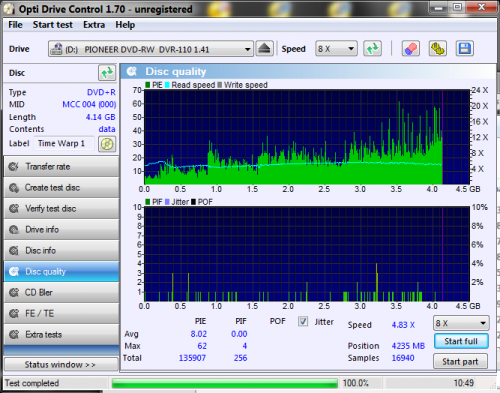The width and height of the screenshot is (500, 393).
Task: Open options with the yellow gear icon
Action: coord(438,49)
